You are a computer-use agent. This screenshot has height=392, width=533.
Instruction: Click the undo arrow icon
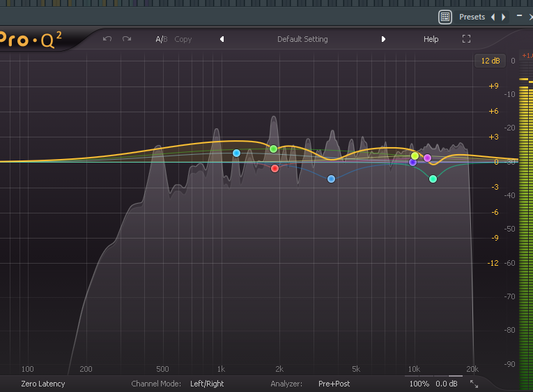pos(107,39)
